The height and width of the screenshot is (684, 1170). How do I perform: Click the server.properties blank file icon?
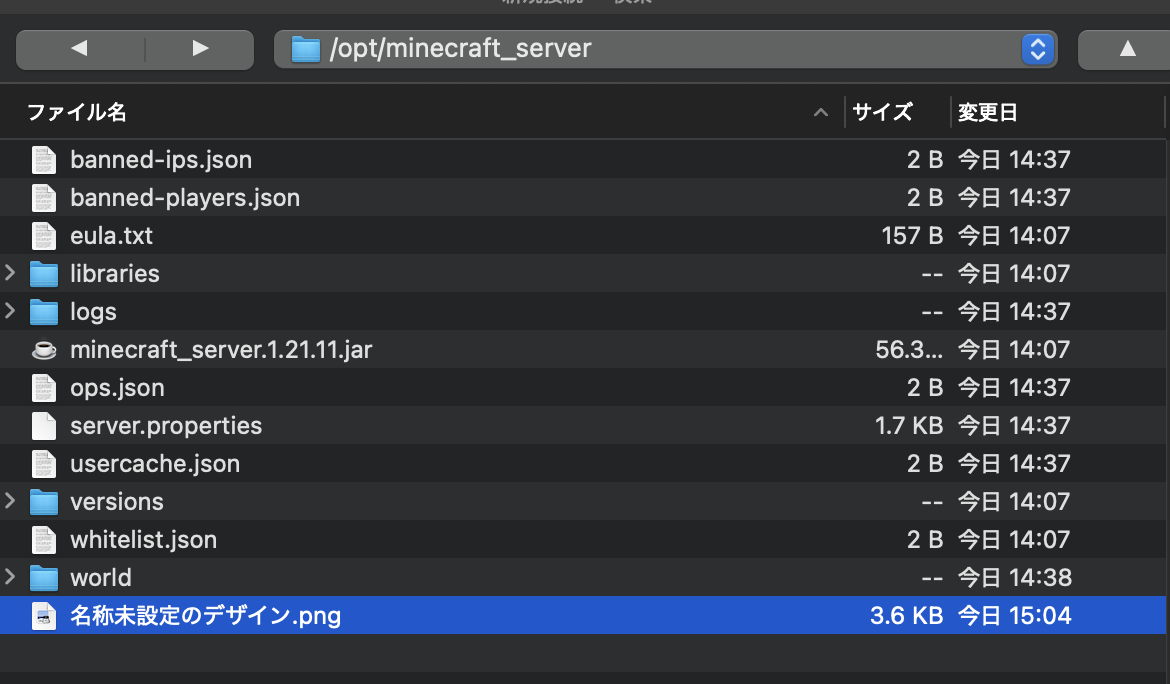(44, 426)
